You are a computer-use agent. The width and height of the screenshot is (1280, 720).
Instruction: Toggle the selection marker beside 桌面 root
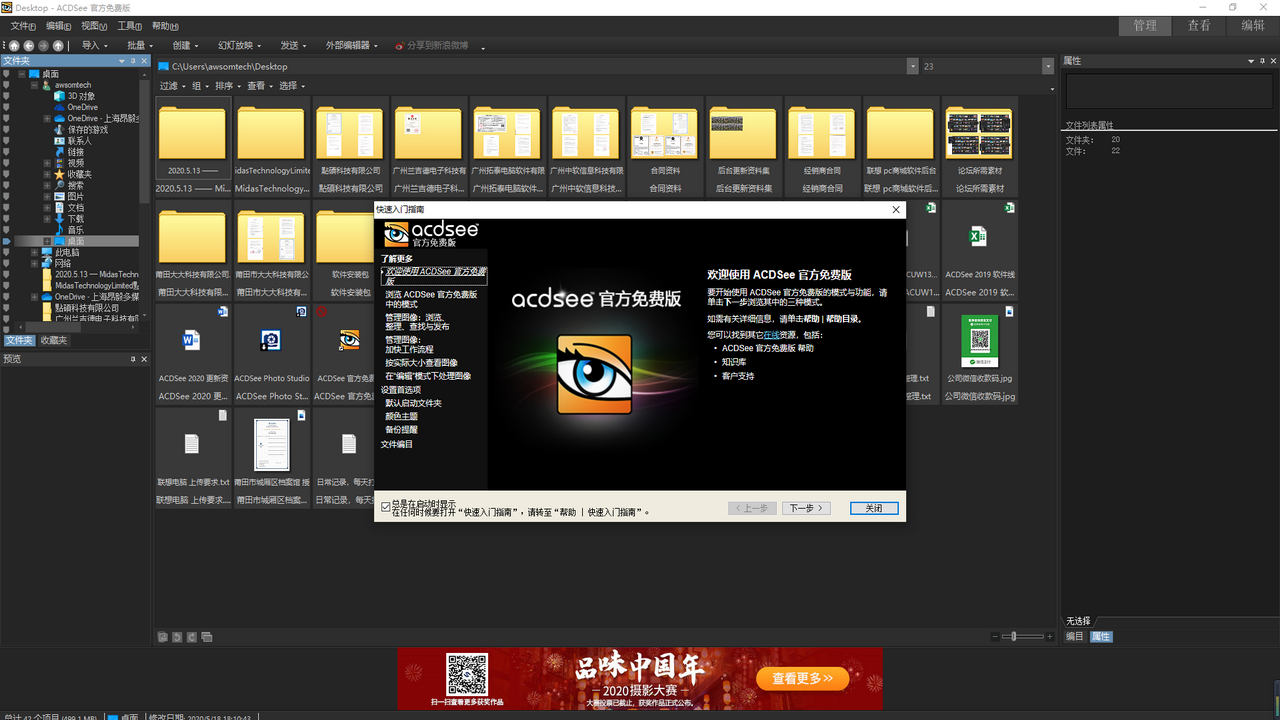tap(6, 74)
